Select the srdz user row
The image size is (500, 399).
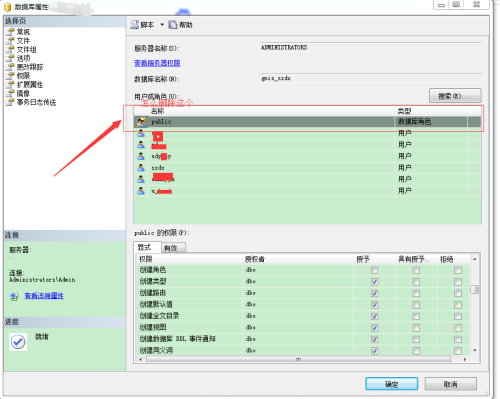(307, 167)
